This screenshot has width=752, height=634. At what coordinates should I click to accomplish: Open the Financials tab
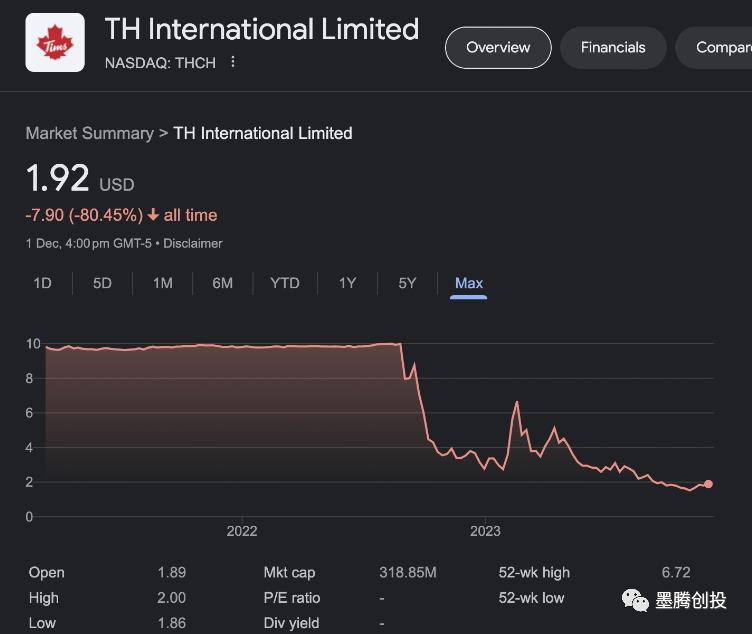(613, 47)
